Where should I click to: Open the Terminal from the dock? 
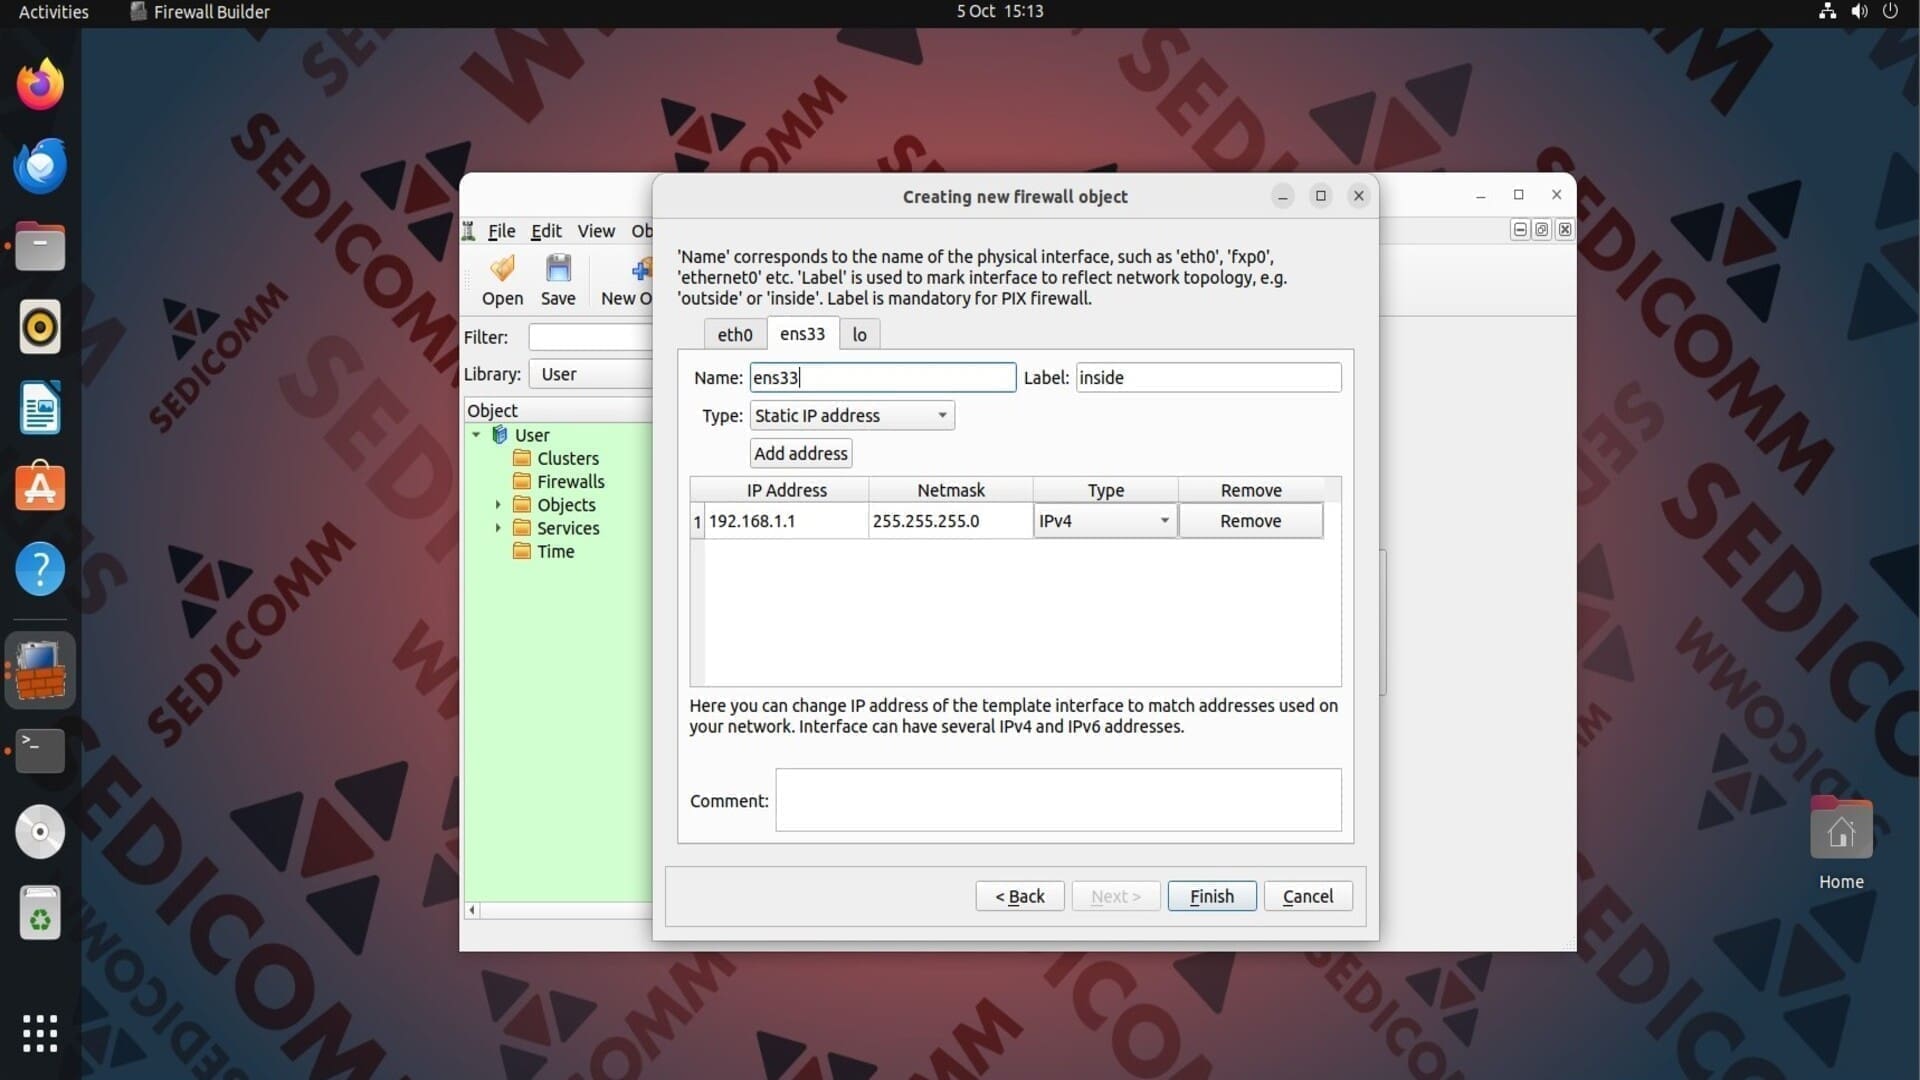[40, 751]
